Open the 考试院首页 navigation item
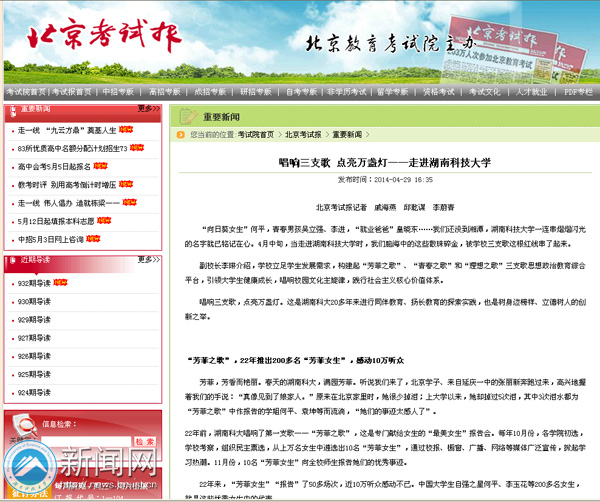The width and height of the screenshot is (600, 502). [x=26, y=92]
